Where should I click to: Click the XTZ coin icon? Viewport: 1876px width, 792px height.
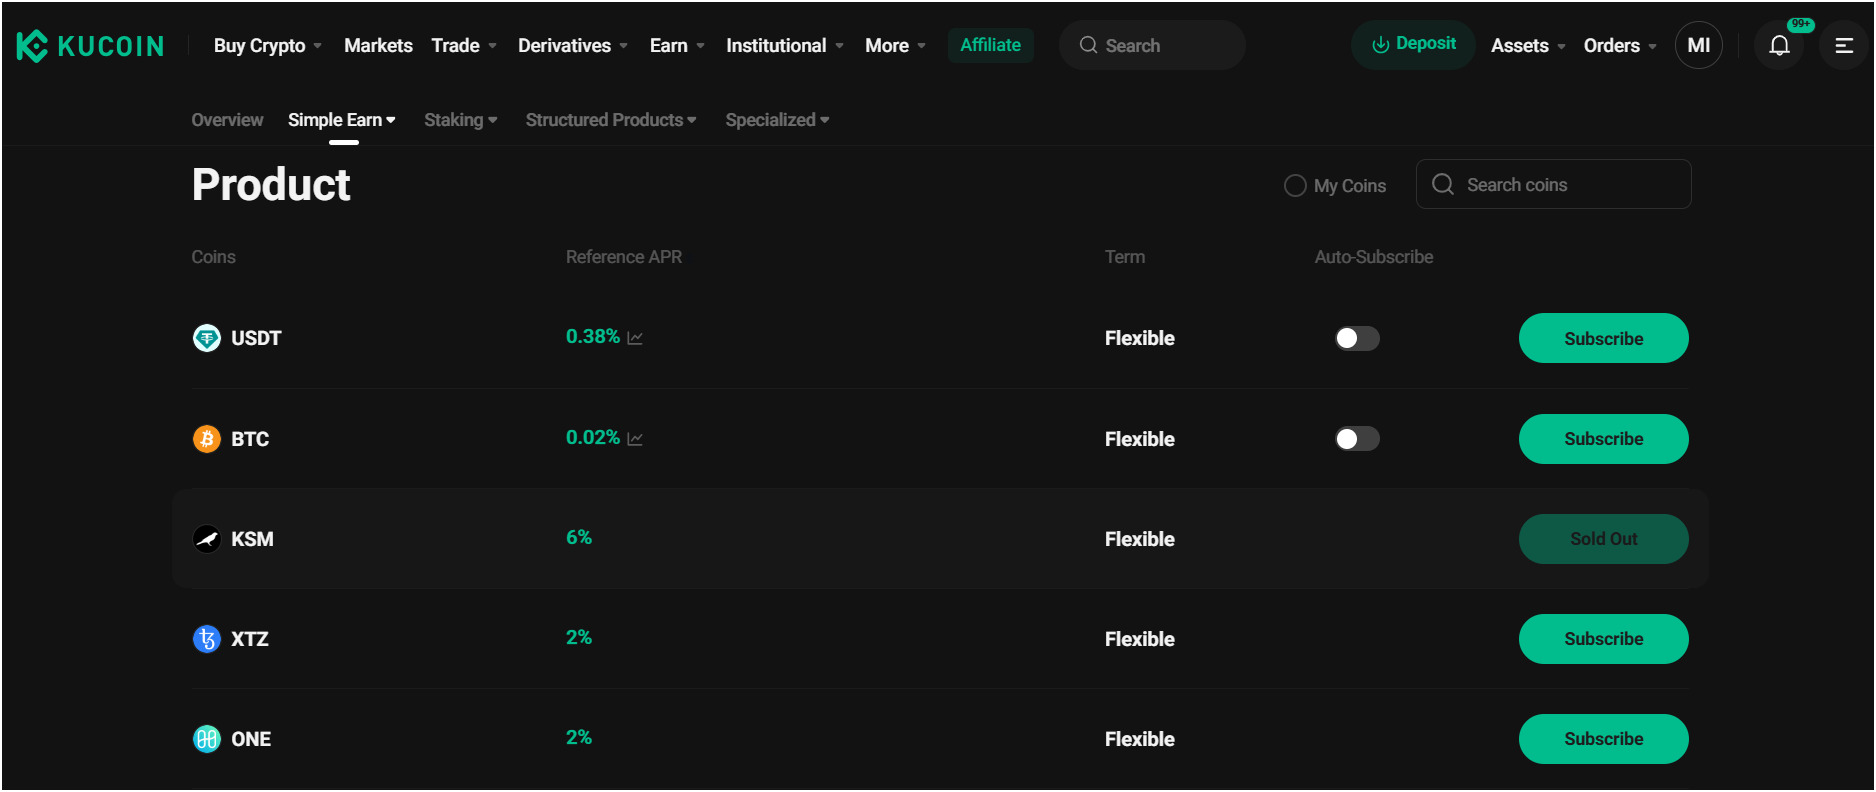pyautogui.click(x=207, y=639)
